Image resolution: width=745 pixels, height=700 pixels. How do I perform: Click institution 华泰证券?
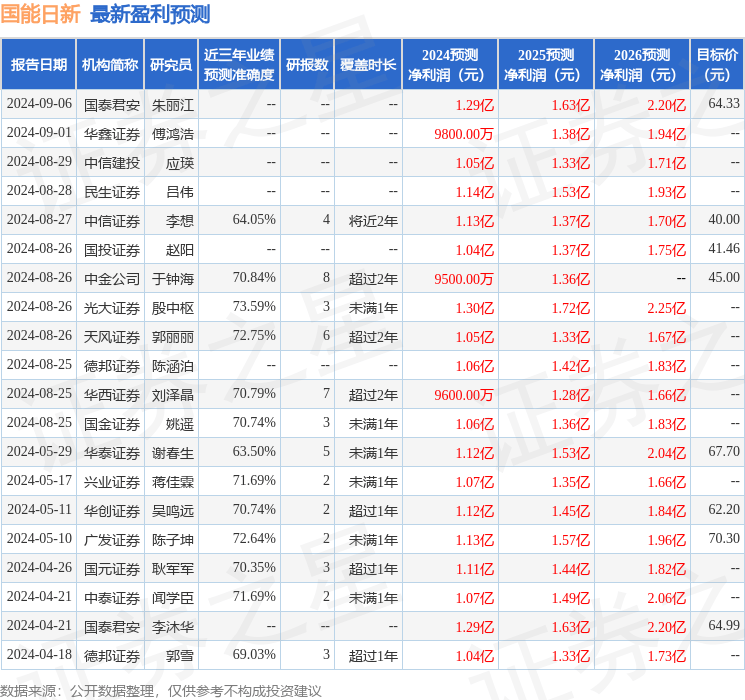click(112, 453)
